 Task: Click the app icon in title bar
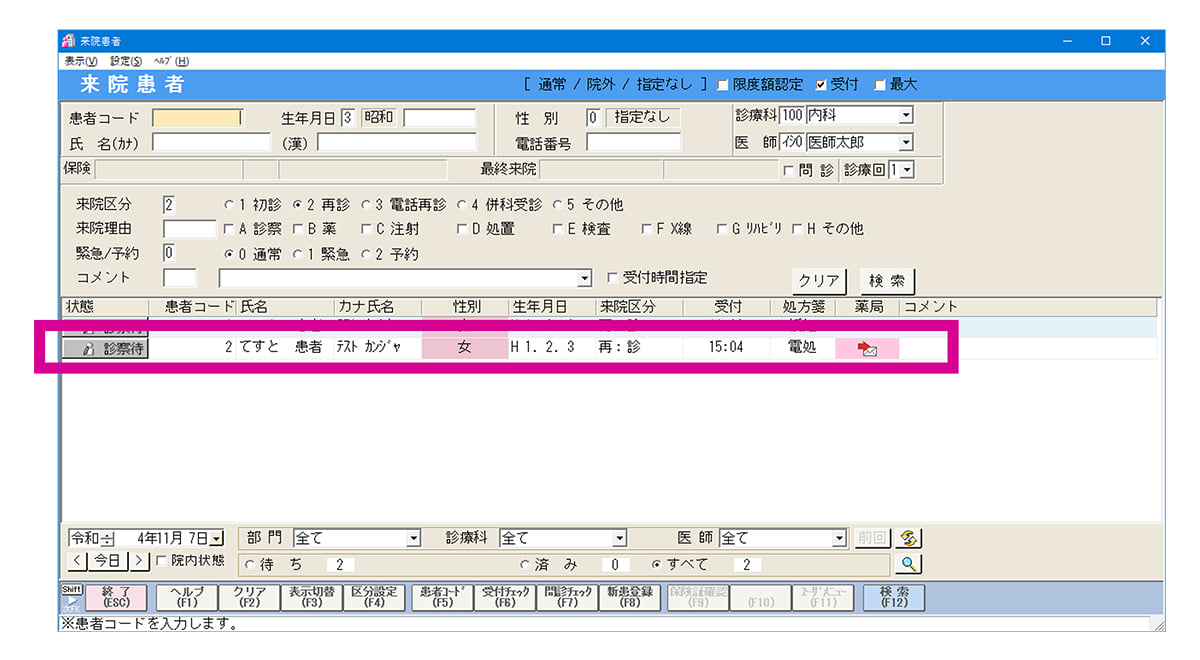point(68,41)
